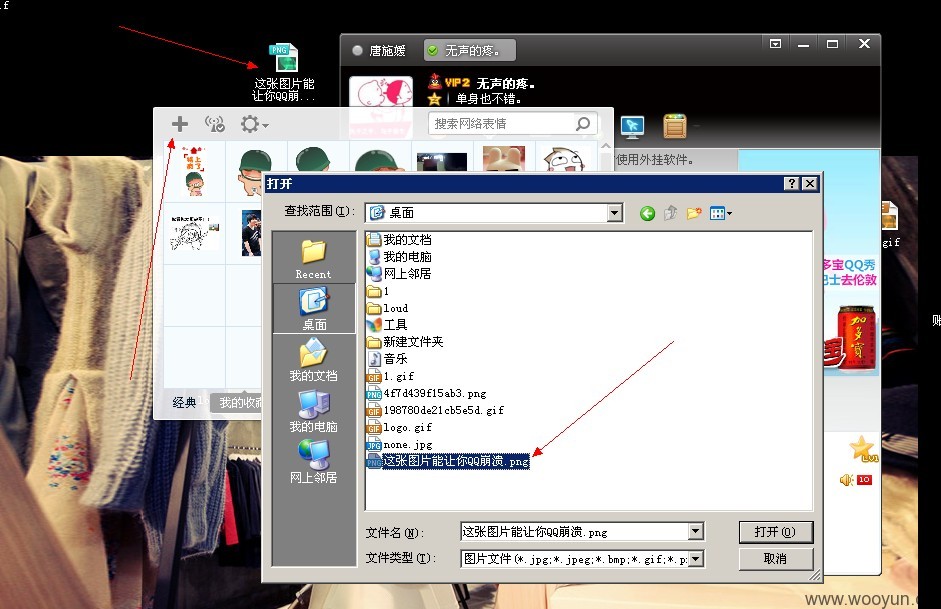Switch to 唐施媛 chat tab
This screenshot has width=941, height=609.
pos(380,50)
